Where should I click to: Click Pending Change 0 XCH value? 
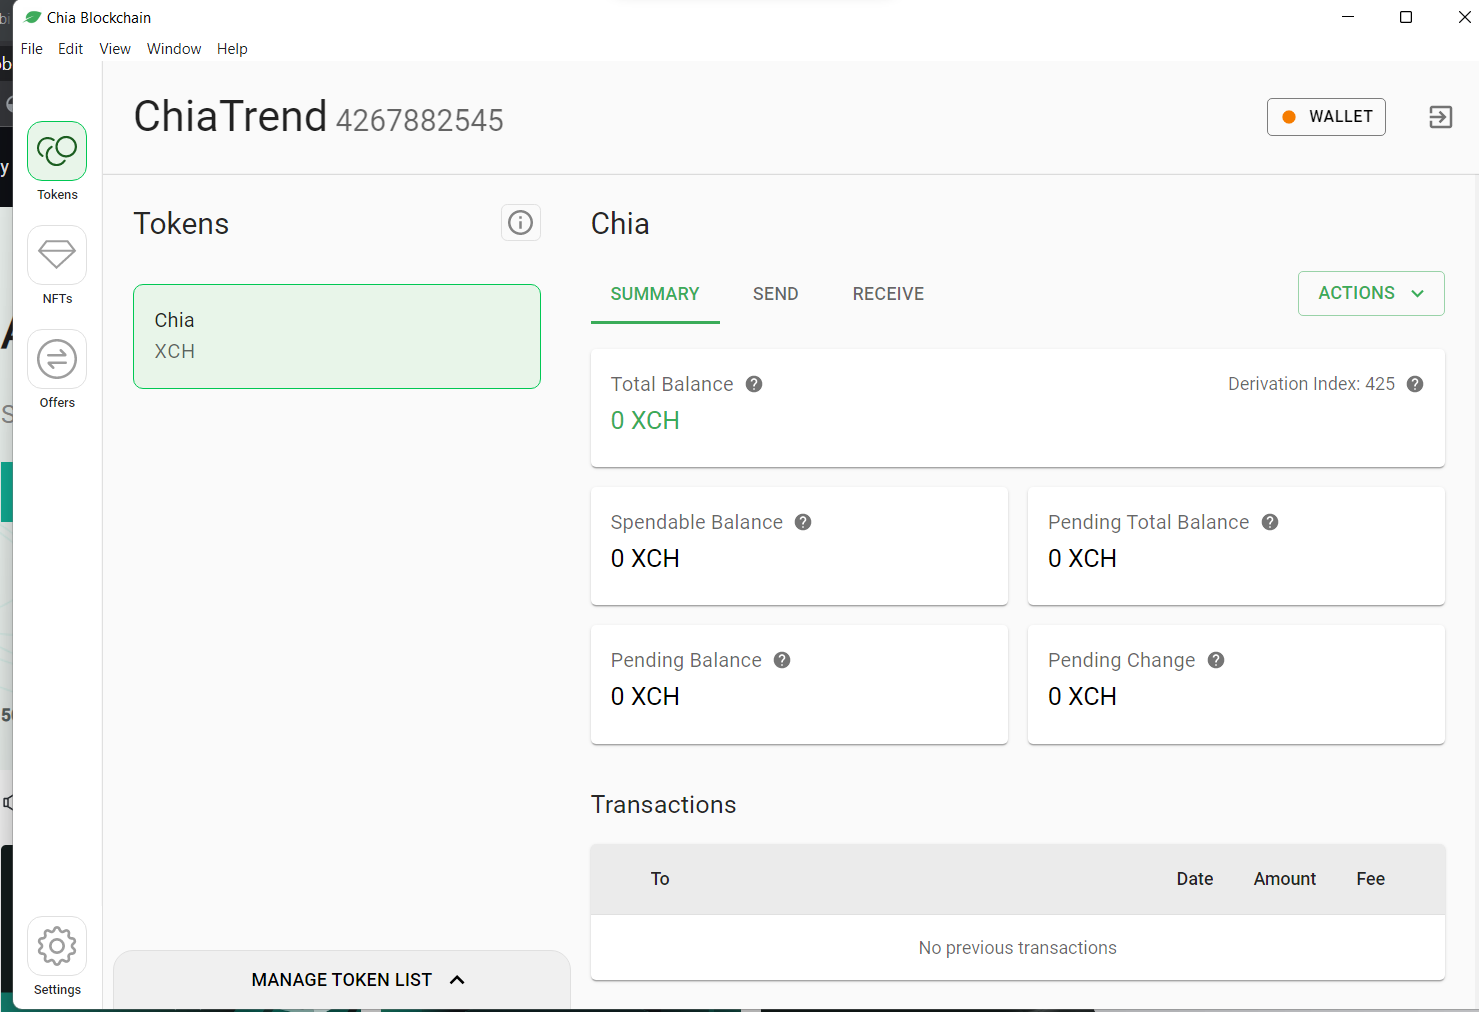pyautogui.click(x=1082, y=697)
